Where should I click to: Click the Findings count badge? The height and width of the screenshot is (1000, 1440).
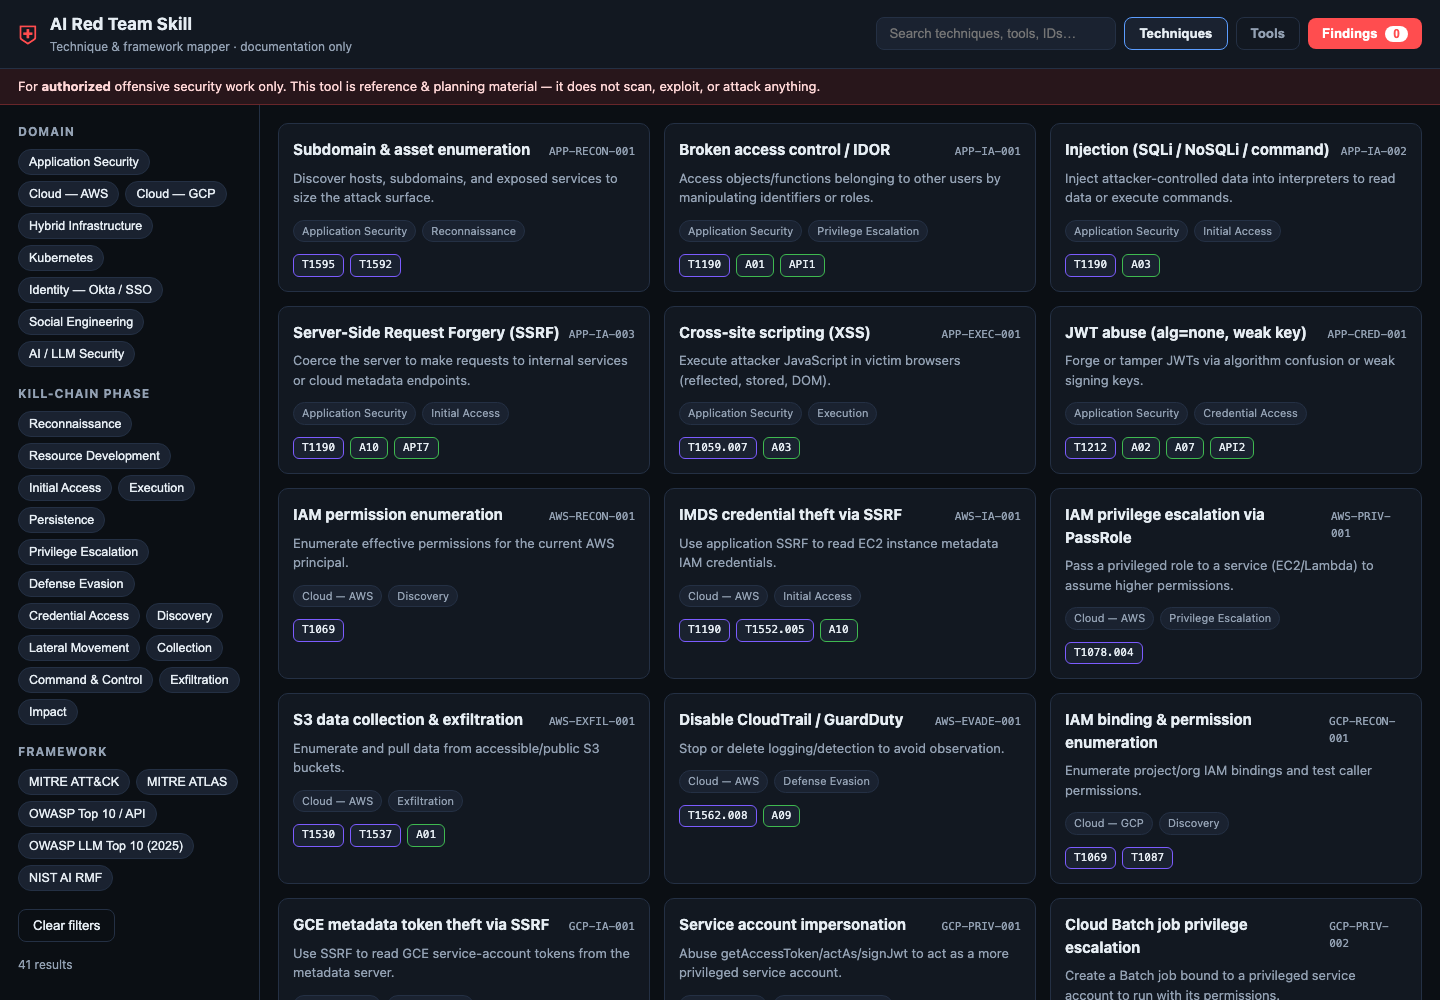pyautogui.click(x=1396, y=34)
